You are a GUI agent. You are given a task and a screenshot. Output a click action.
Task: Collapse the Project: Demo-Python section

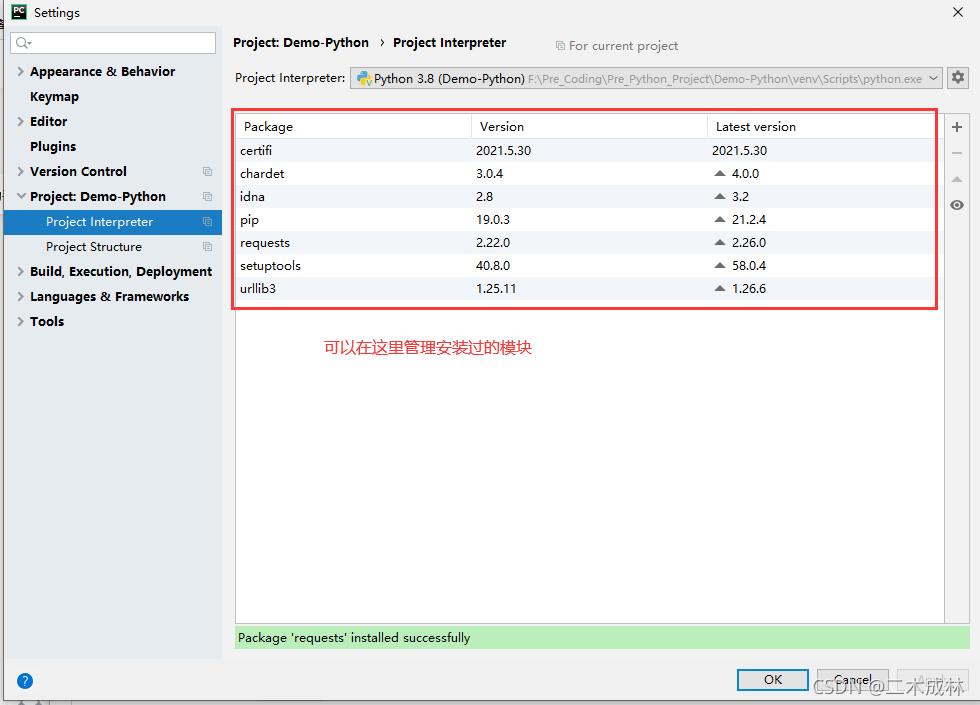pyautogui.click(x=21, y=196)
